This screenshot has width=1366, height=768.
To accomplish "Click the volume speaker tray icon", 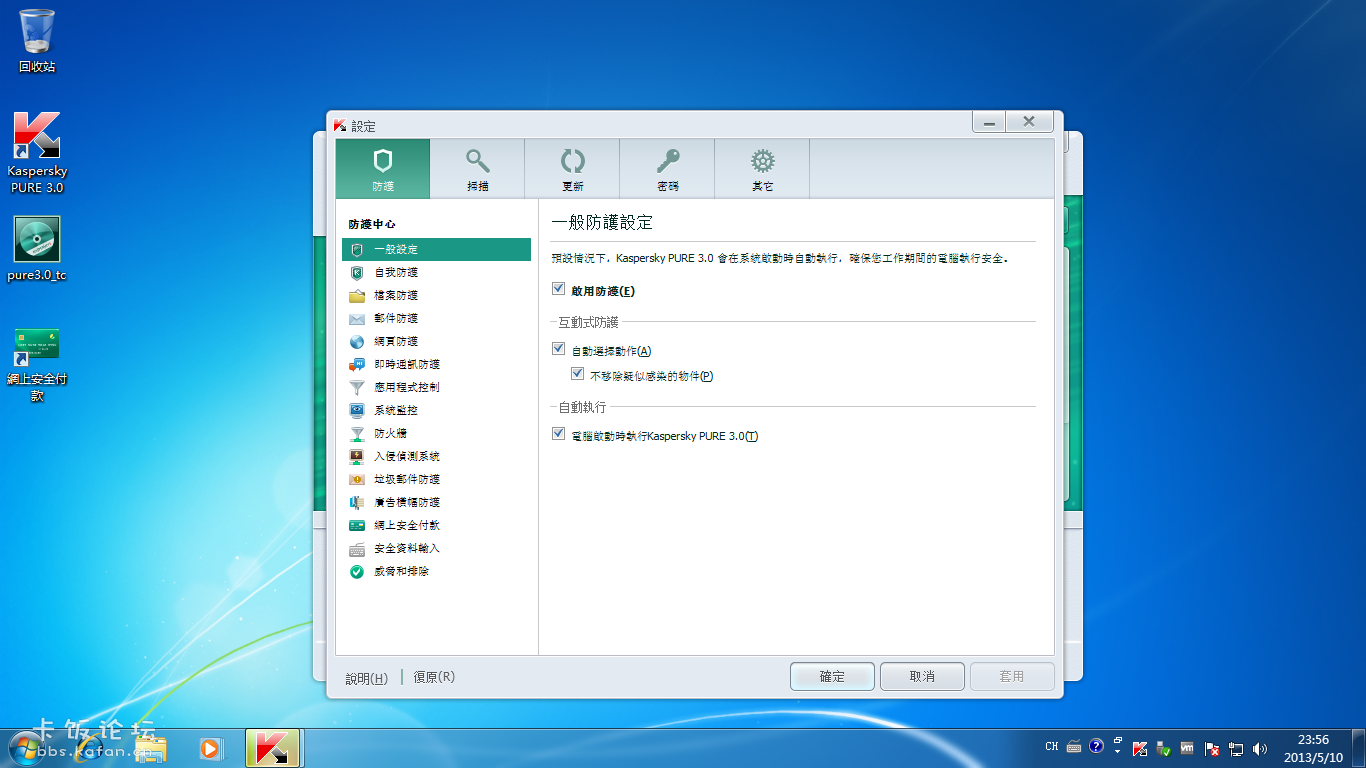I will point(1259,748).
